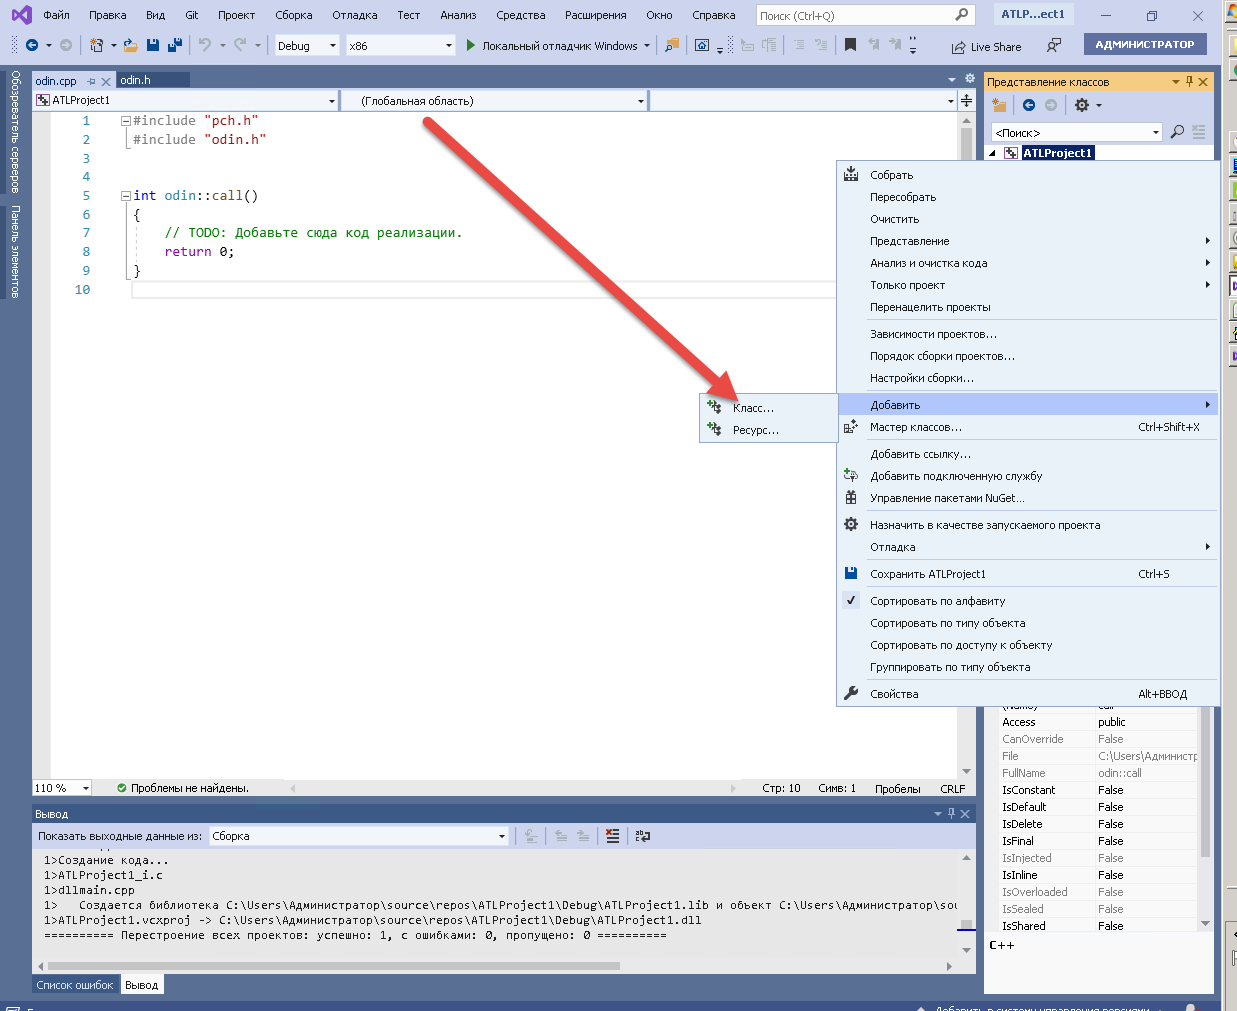The height and width of the screenshot is (1011, 1237).
Task: Toggle word wrap in the Output panel
Action: (x=643, y=836)
